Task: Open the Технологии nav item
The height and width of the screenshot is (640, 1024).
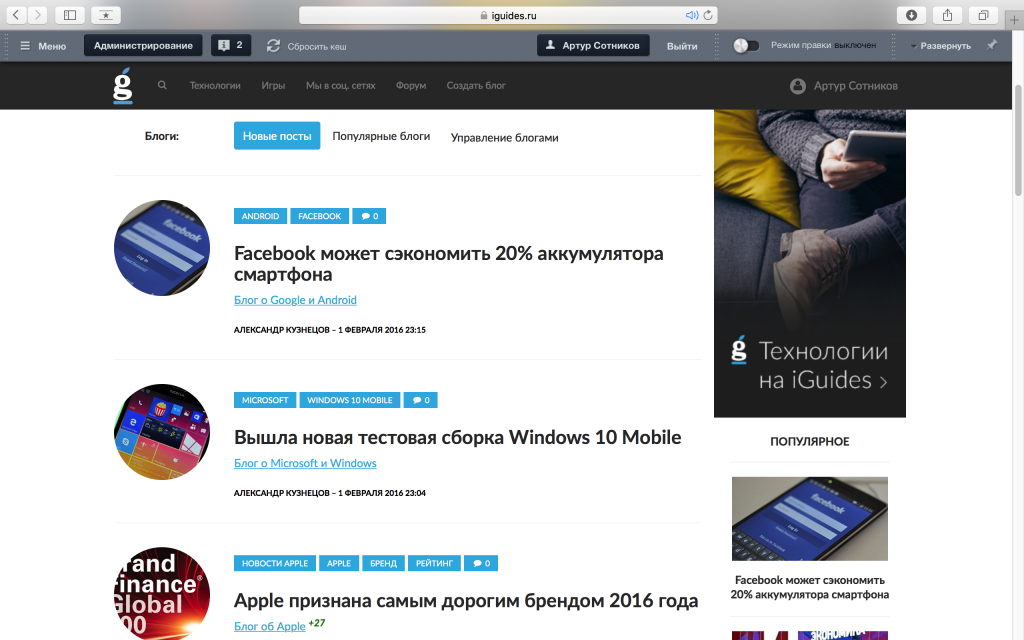Action: point(215,86)
